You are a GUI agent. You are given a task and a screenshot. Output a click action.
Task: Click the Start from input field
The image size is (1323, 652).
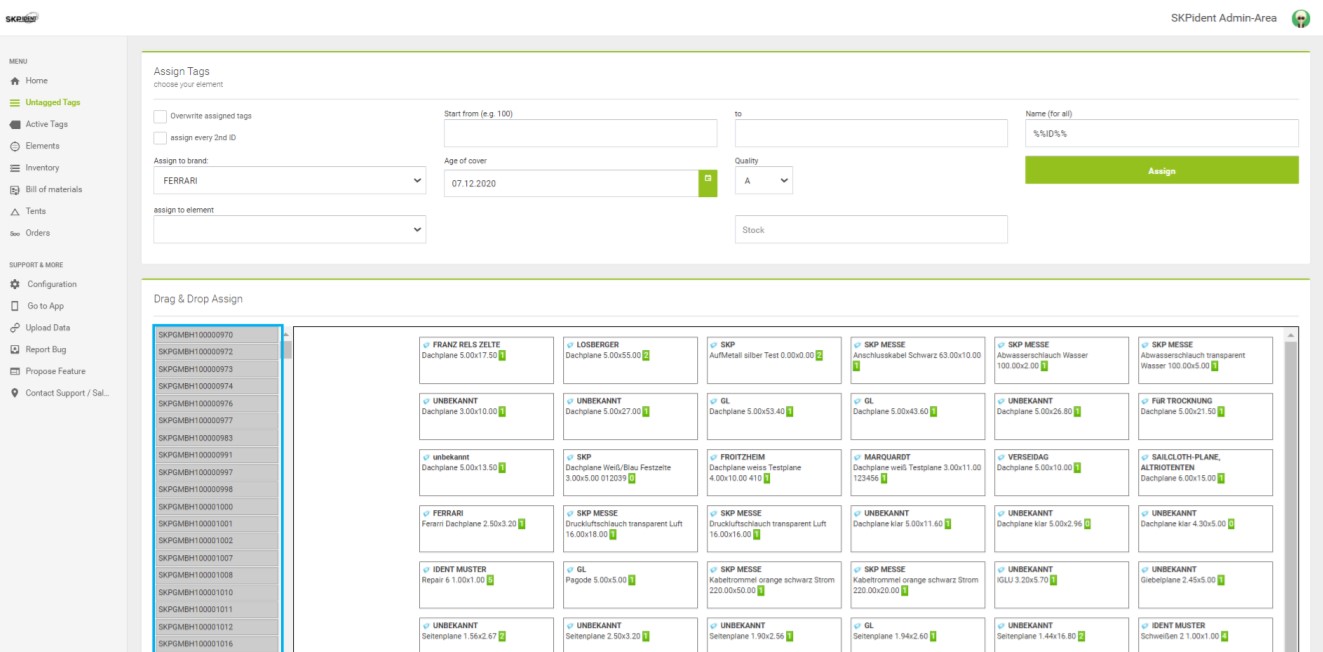pyautogui.click(x=580, y=133)
